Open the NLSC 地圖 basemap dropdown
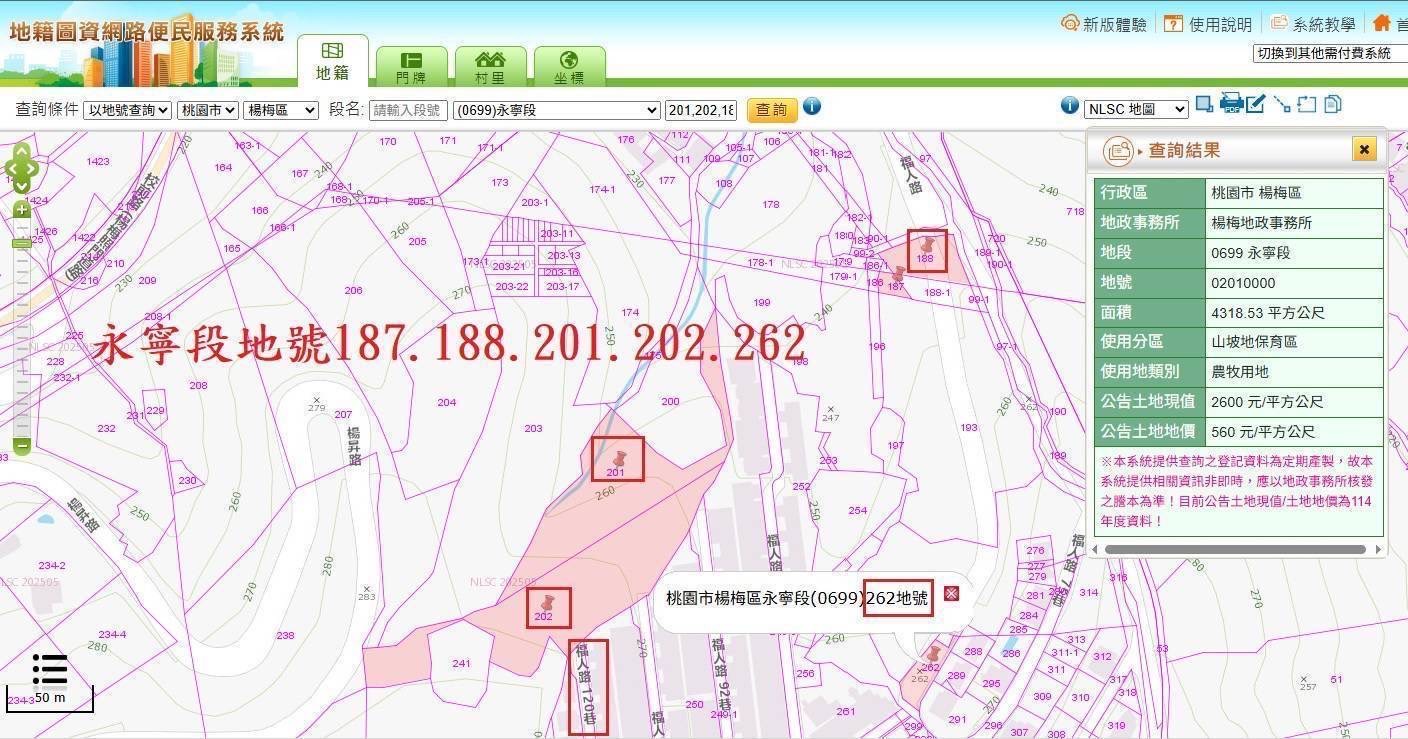The width and height of the screenshot is (1408, 739). 1136,109
